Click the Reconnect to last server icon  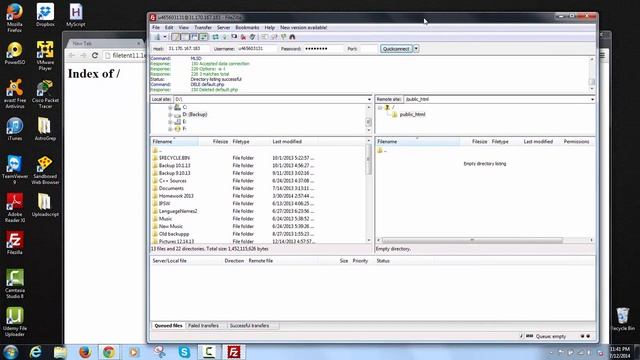tap(253, 37)
